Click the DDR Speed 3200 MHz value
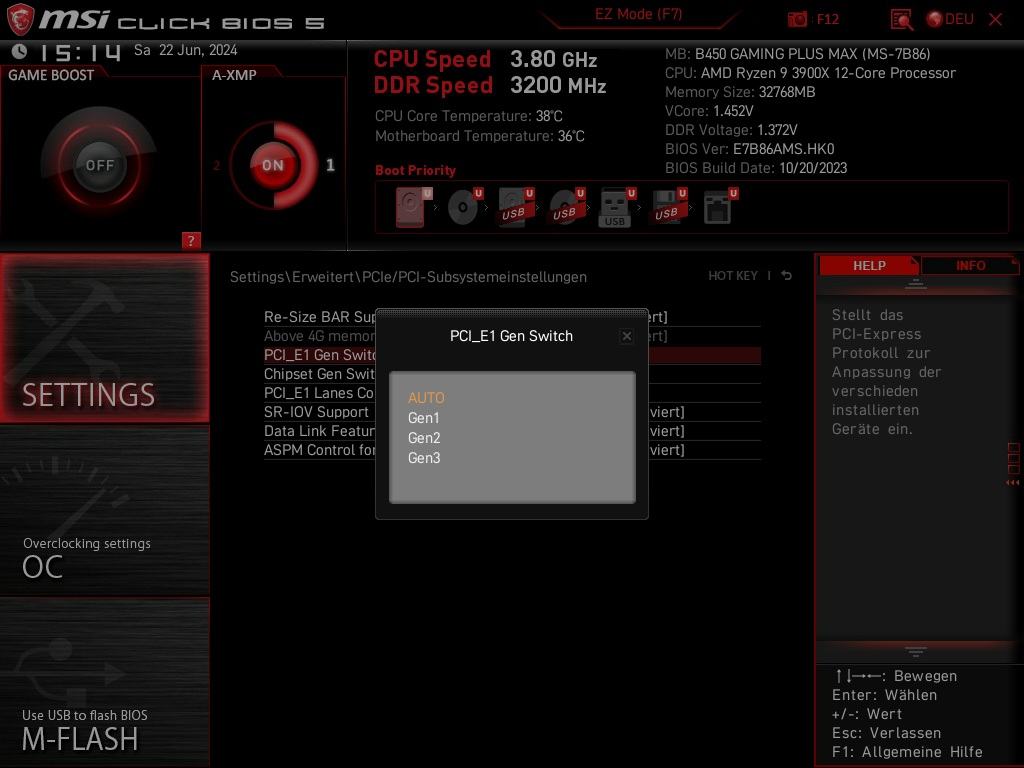Image resolution: width=1024 pixels, height=768 pixels. (x=558, y=86)
